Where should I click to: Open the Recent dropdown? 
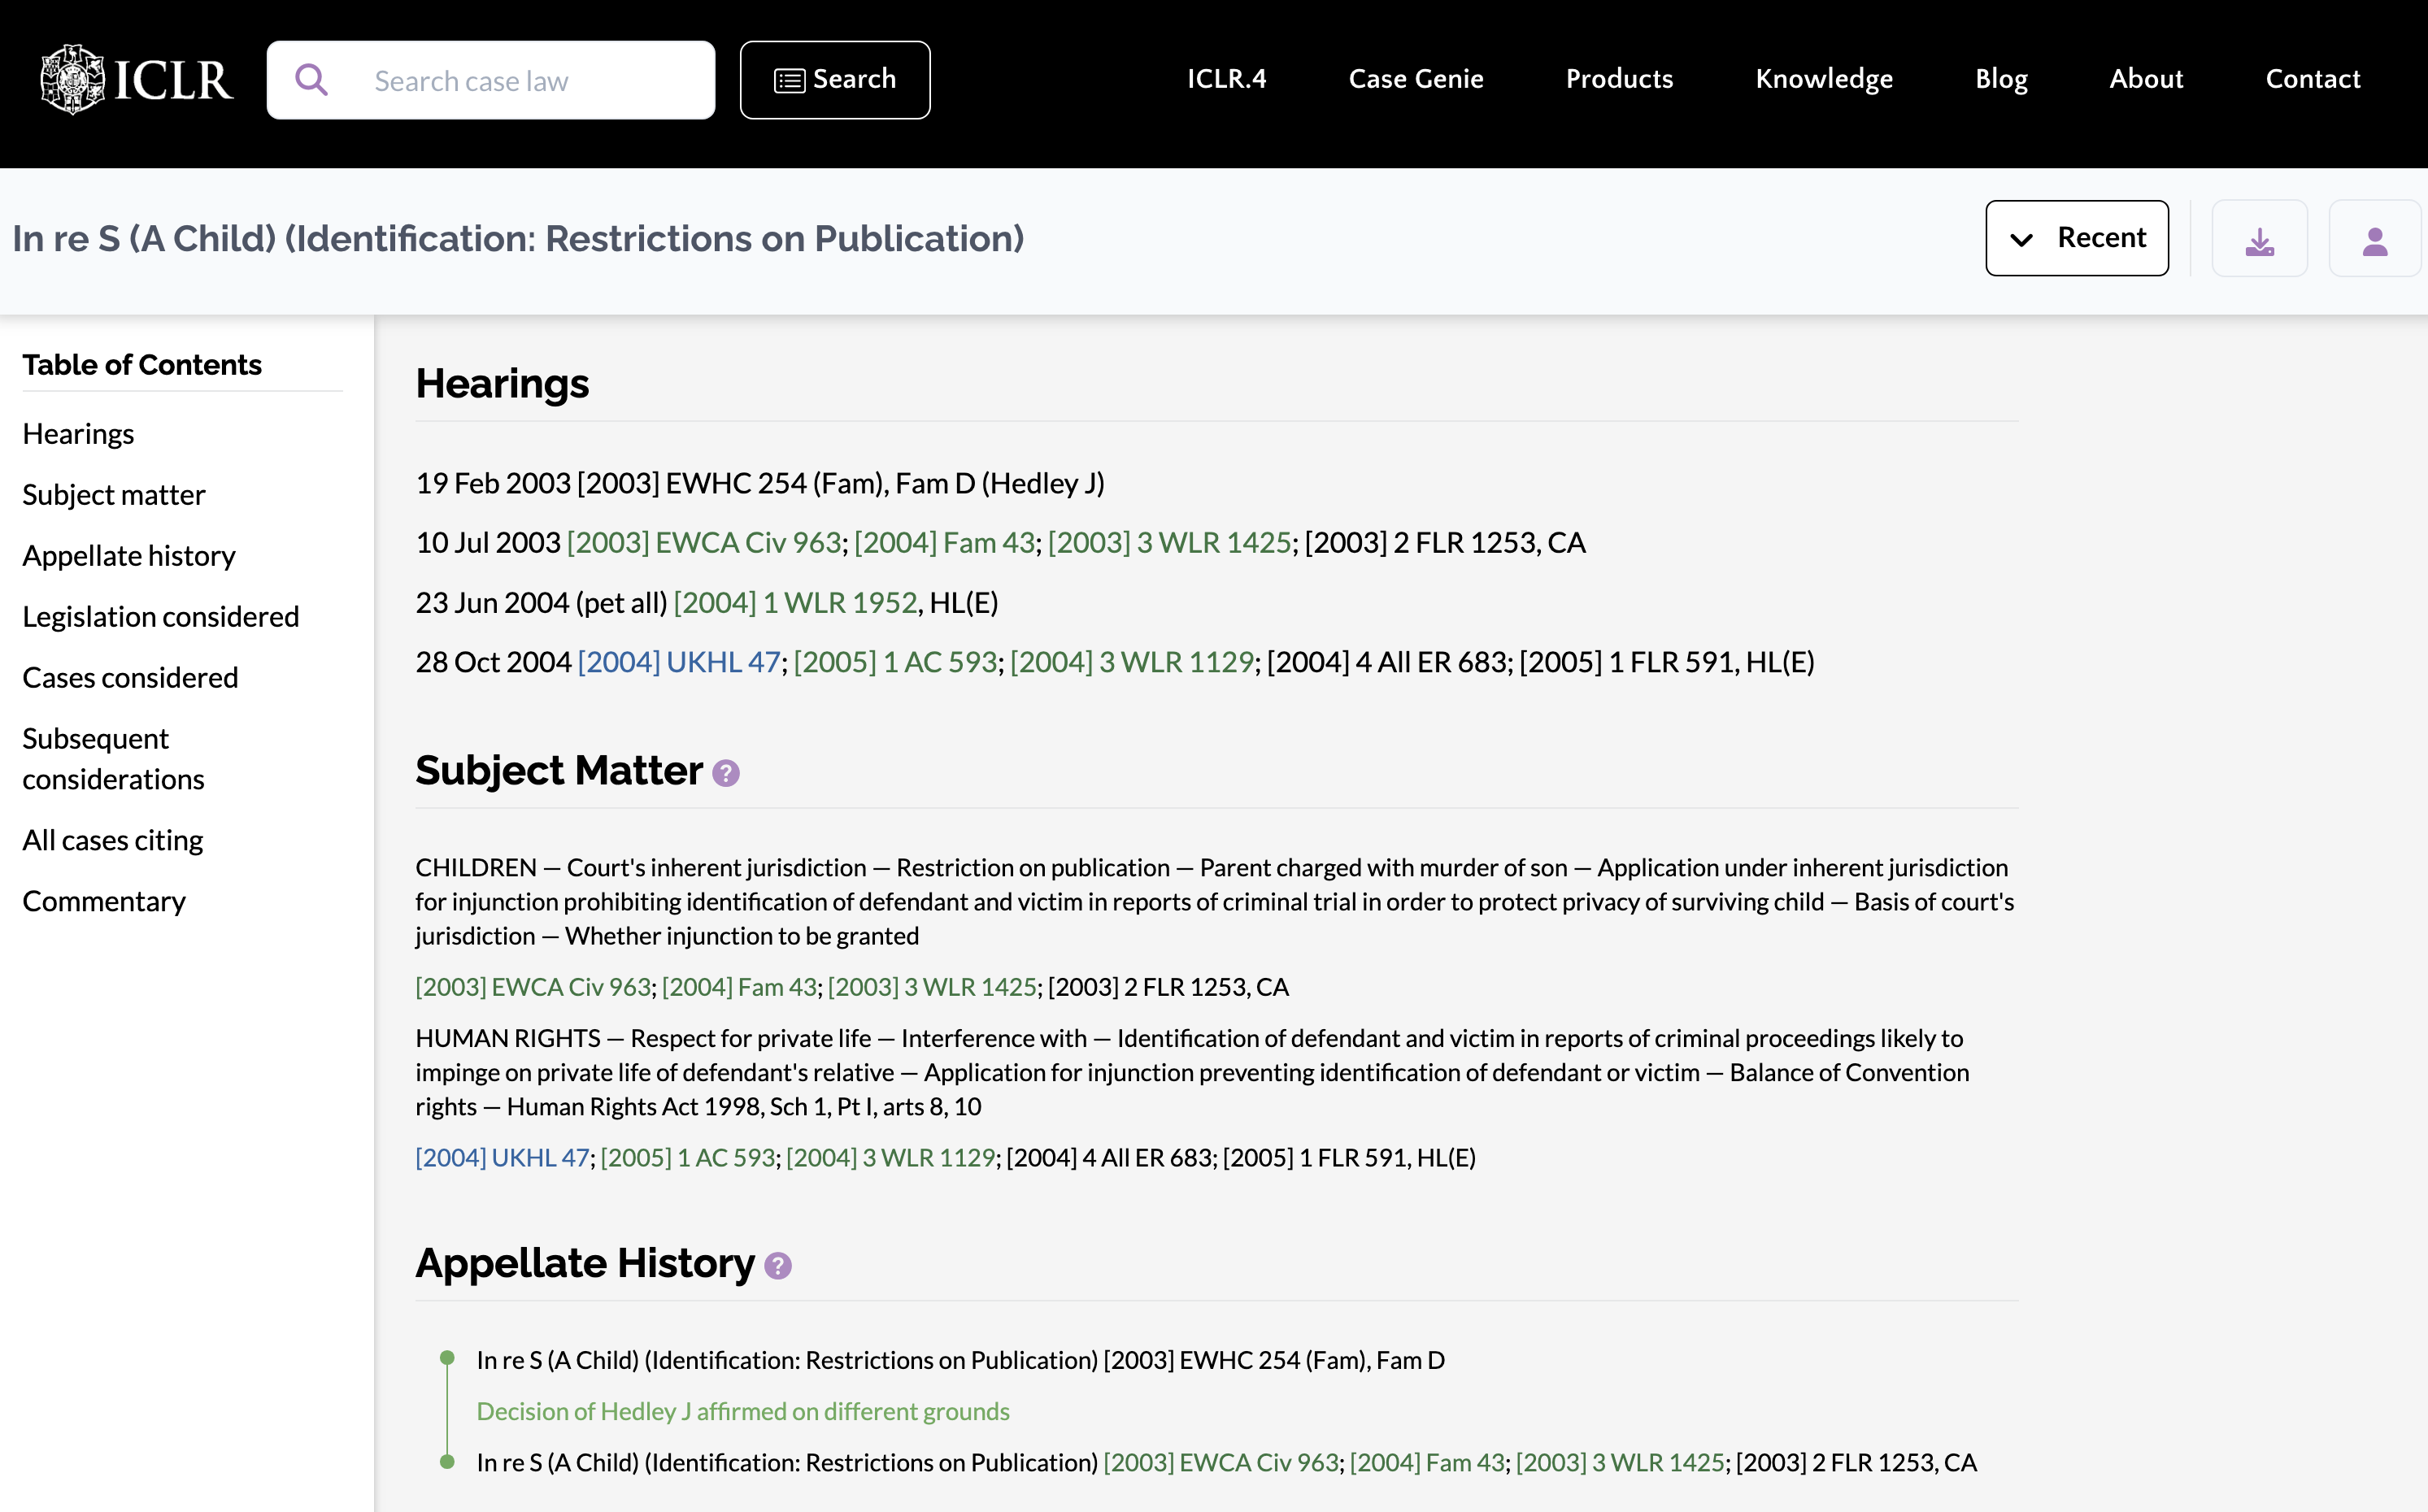click(x=2077, y=238)
